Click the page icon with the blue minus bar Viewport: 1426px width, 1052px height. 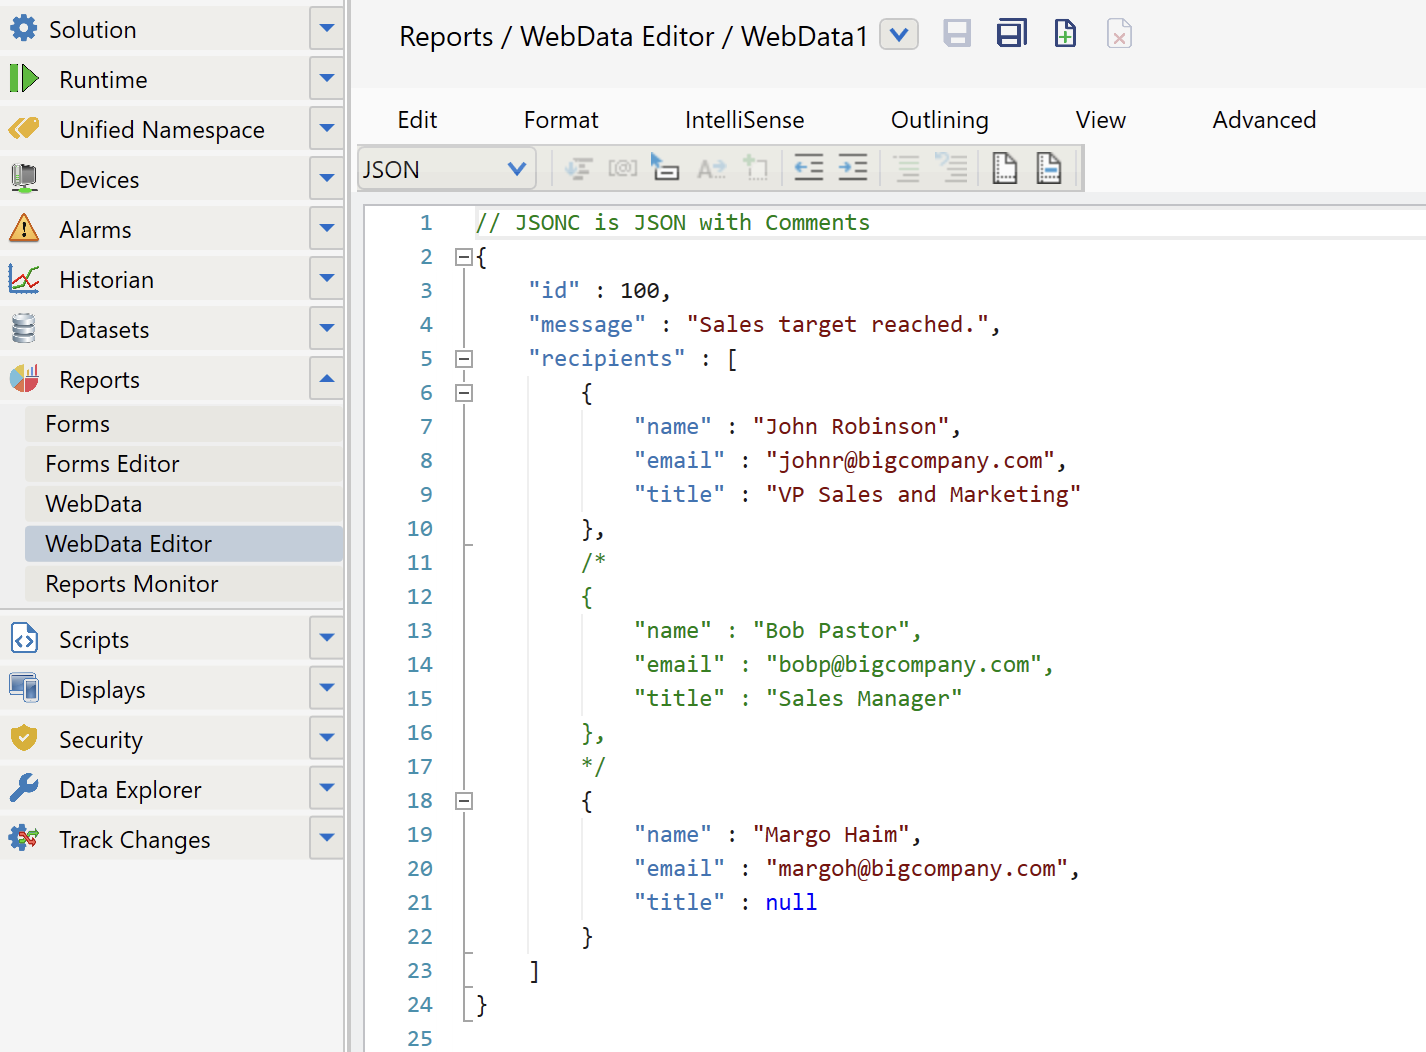[x=1048, y=168]
